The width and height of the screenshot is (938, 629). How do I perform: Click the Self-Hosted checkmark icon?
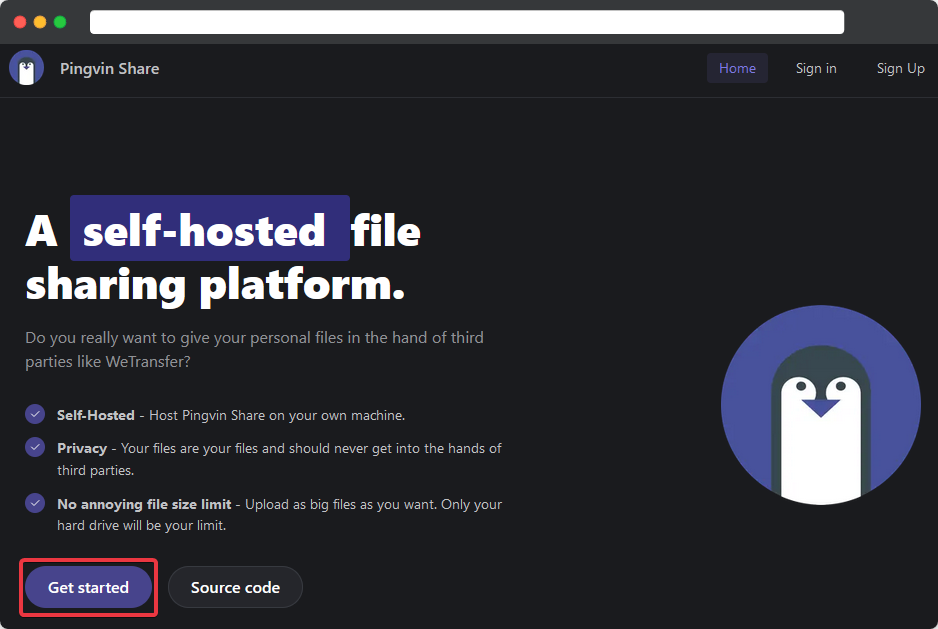tap(35, 414)
